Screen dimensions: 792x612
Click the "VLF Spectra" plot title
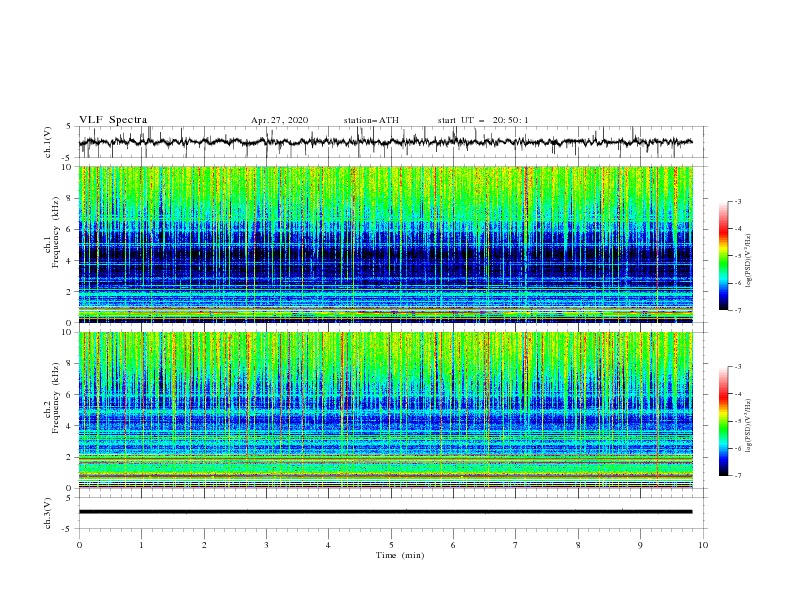tap(113, 120)
